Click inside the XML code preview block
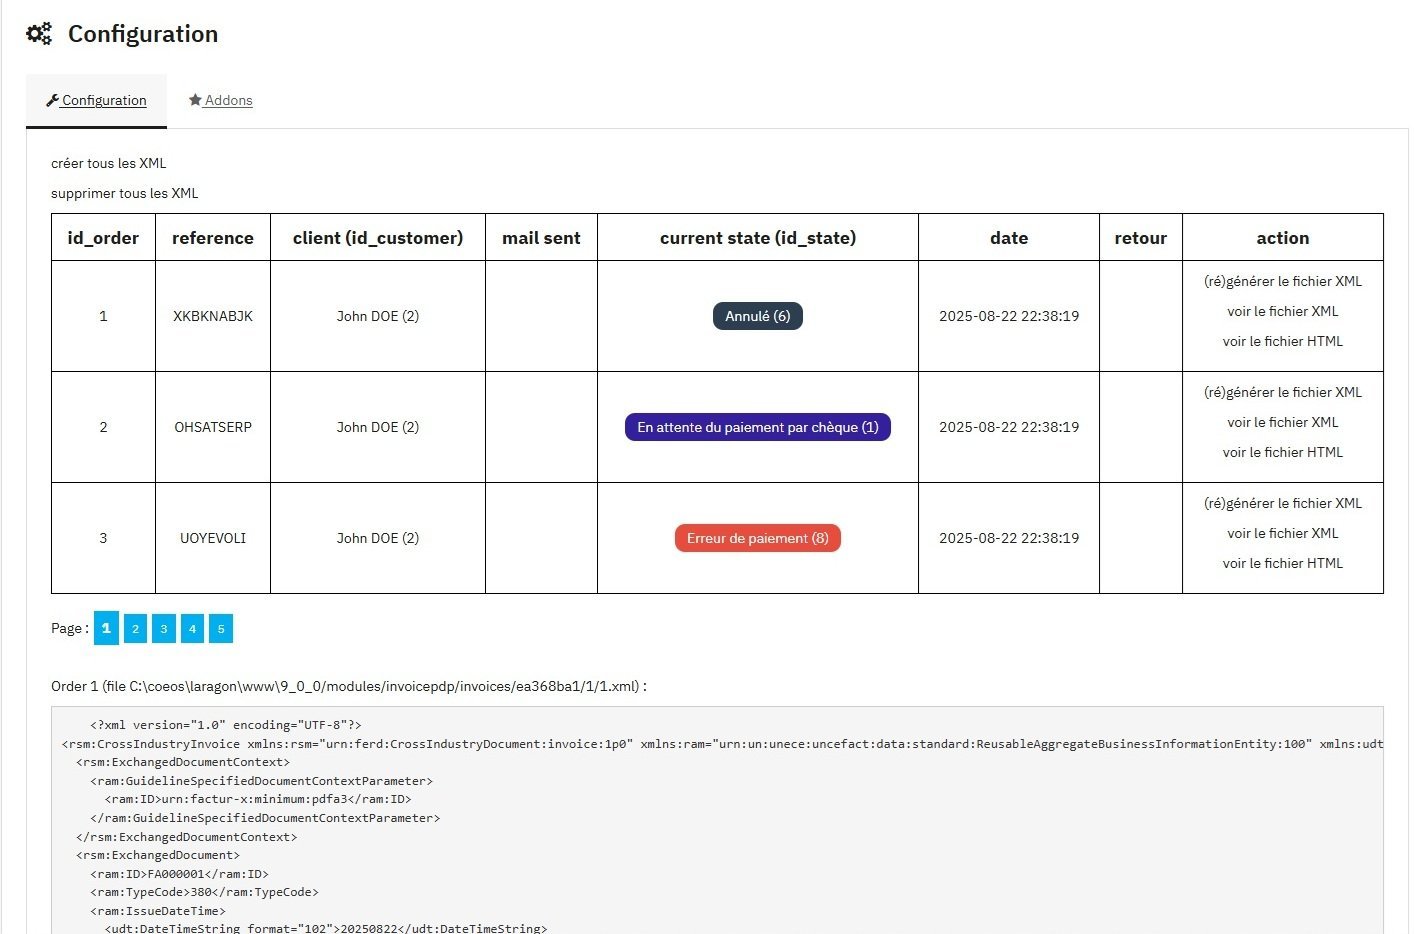1414x934 pixels. pyautogui.click(x=717, y=820)
